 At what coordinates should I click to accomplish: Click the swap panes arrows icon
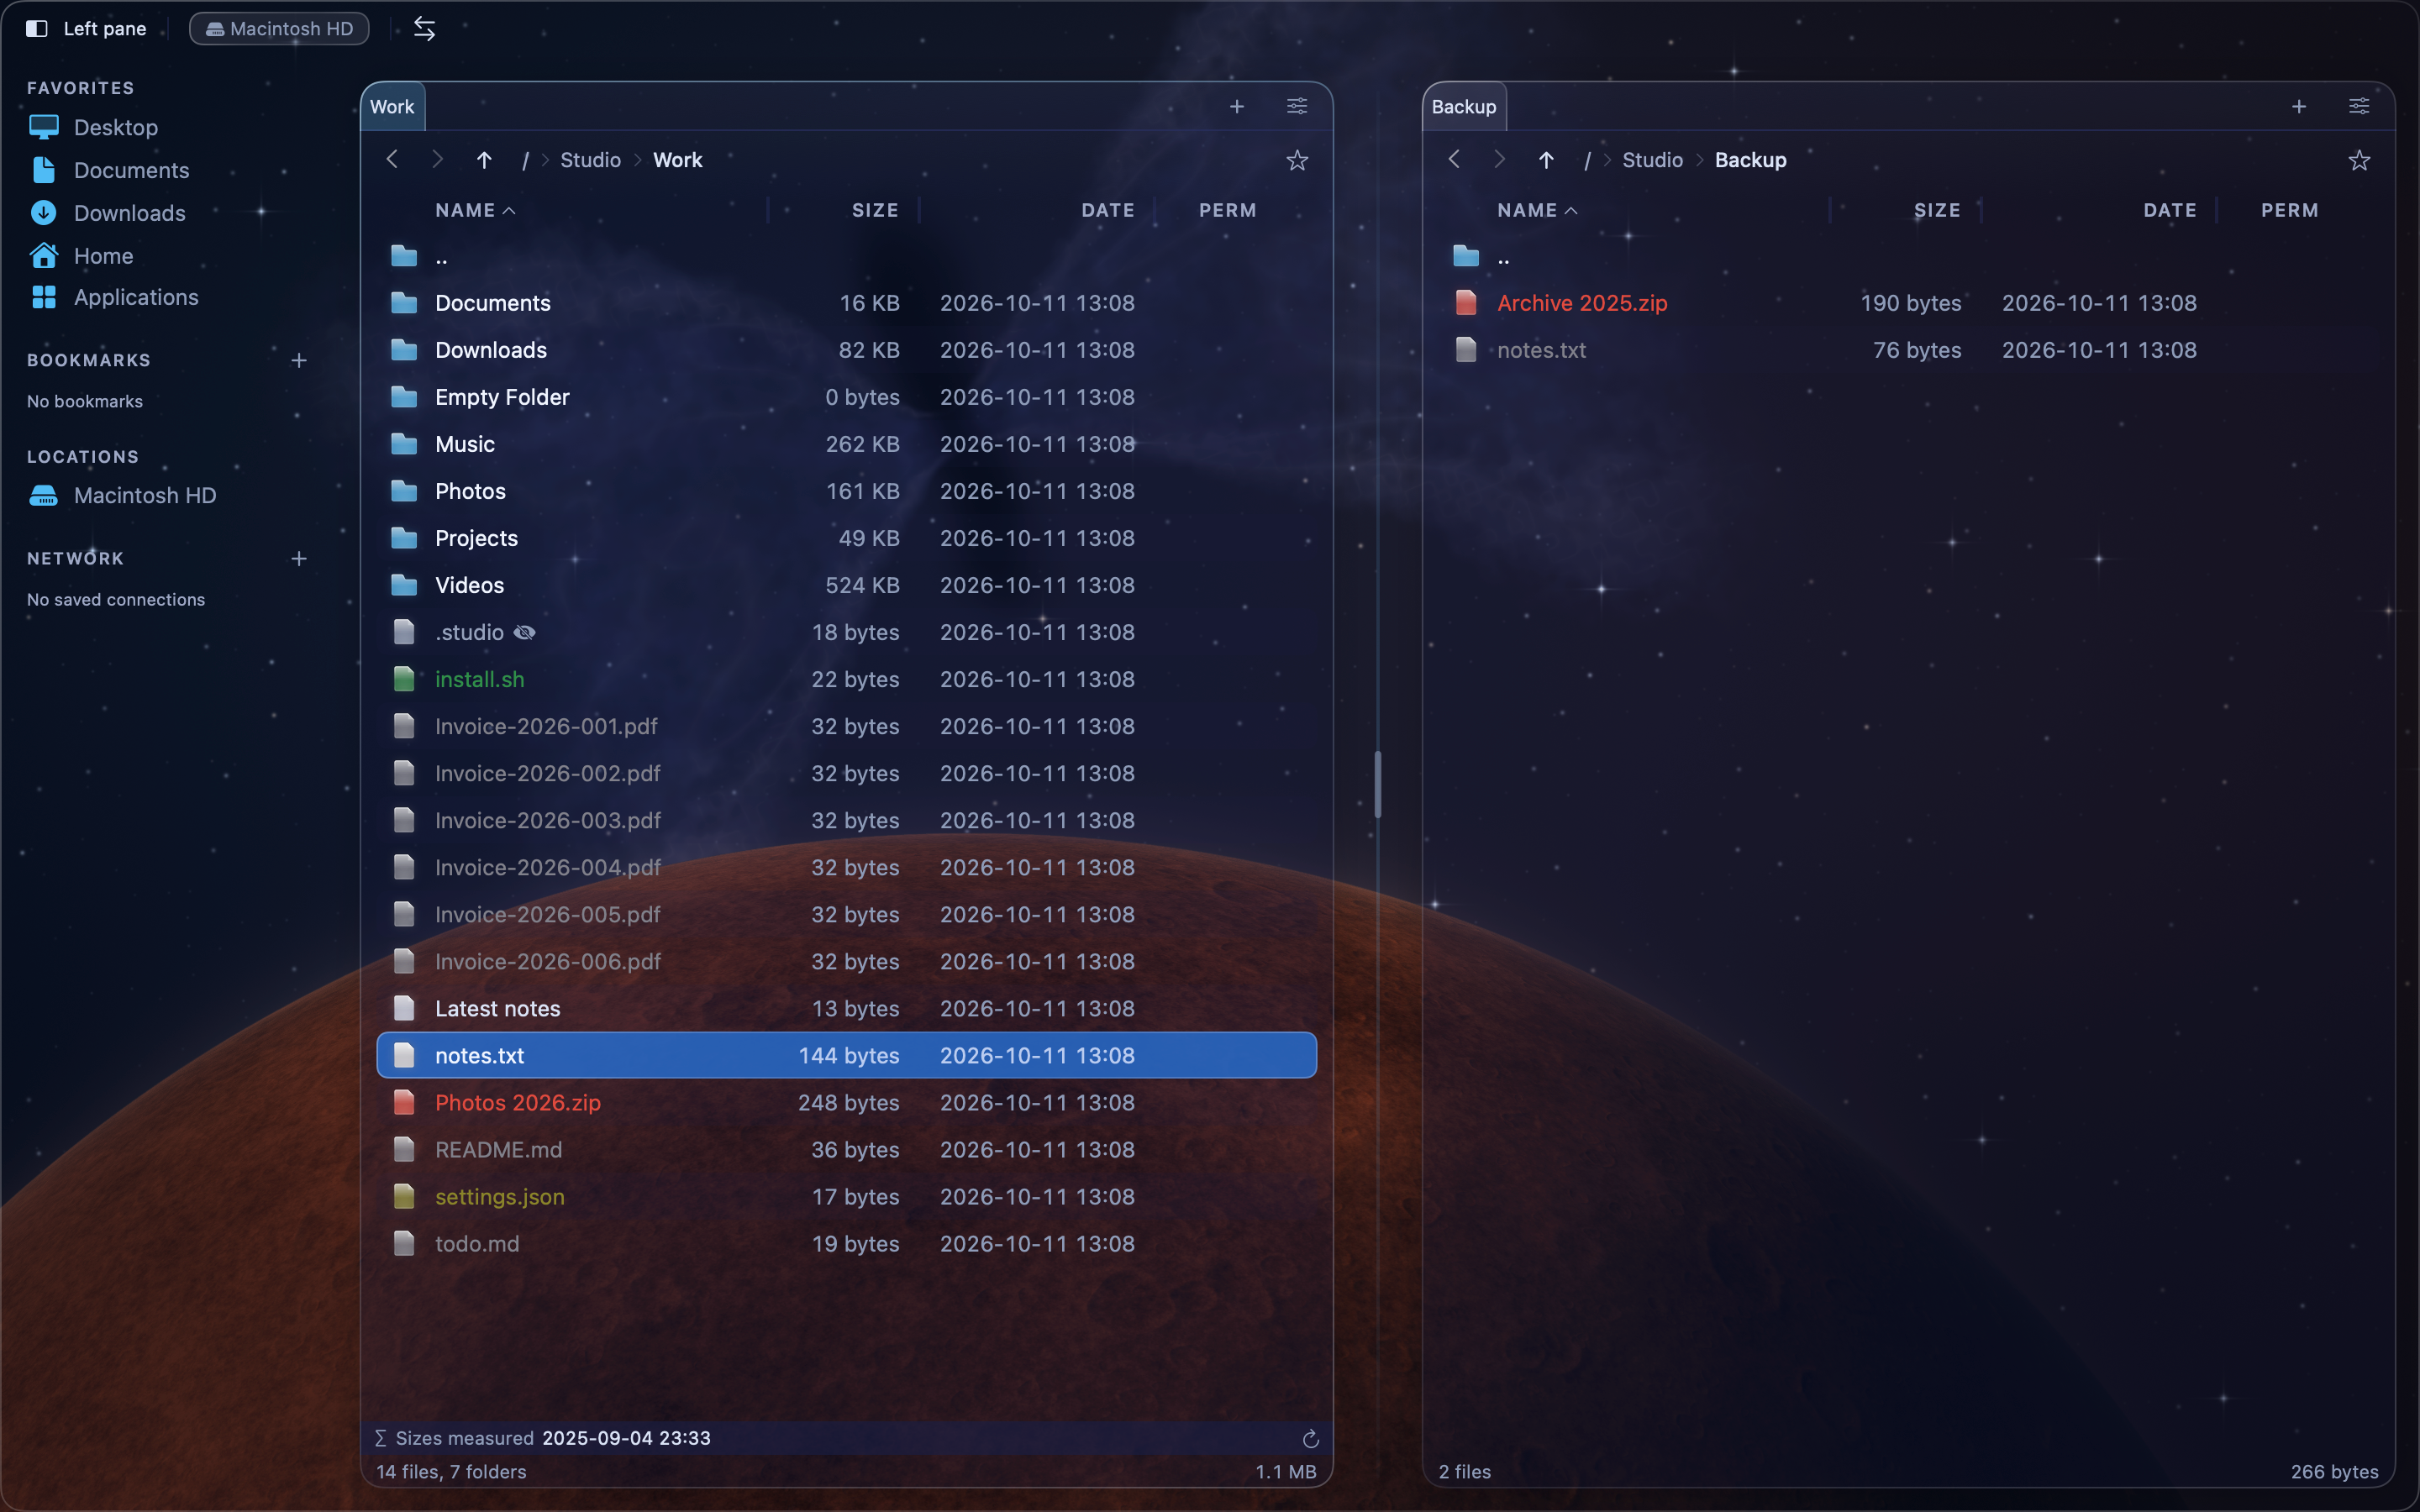(x=425, y=28)
